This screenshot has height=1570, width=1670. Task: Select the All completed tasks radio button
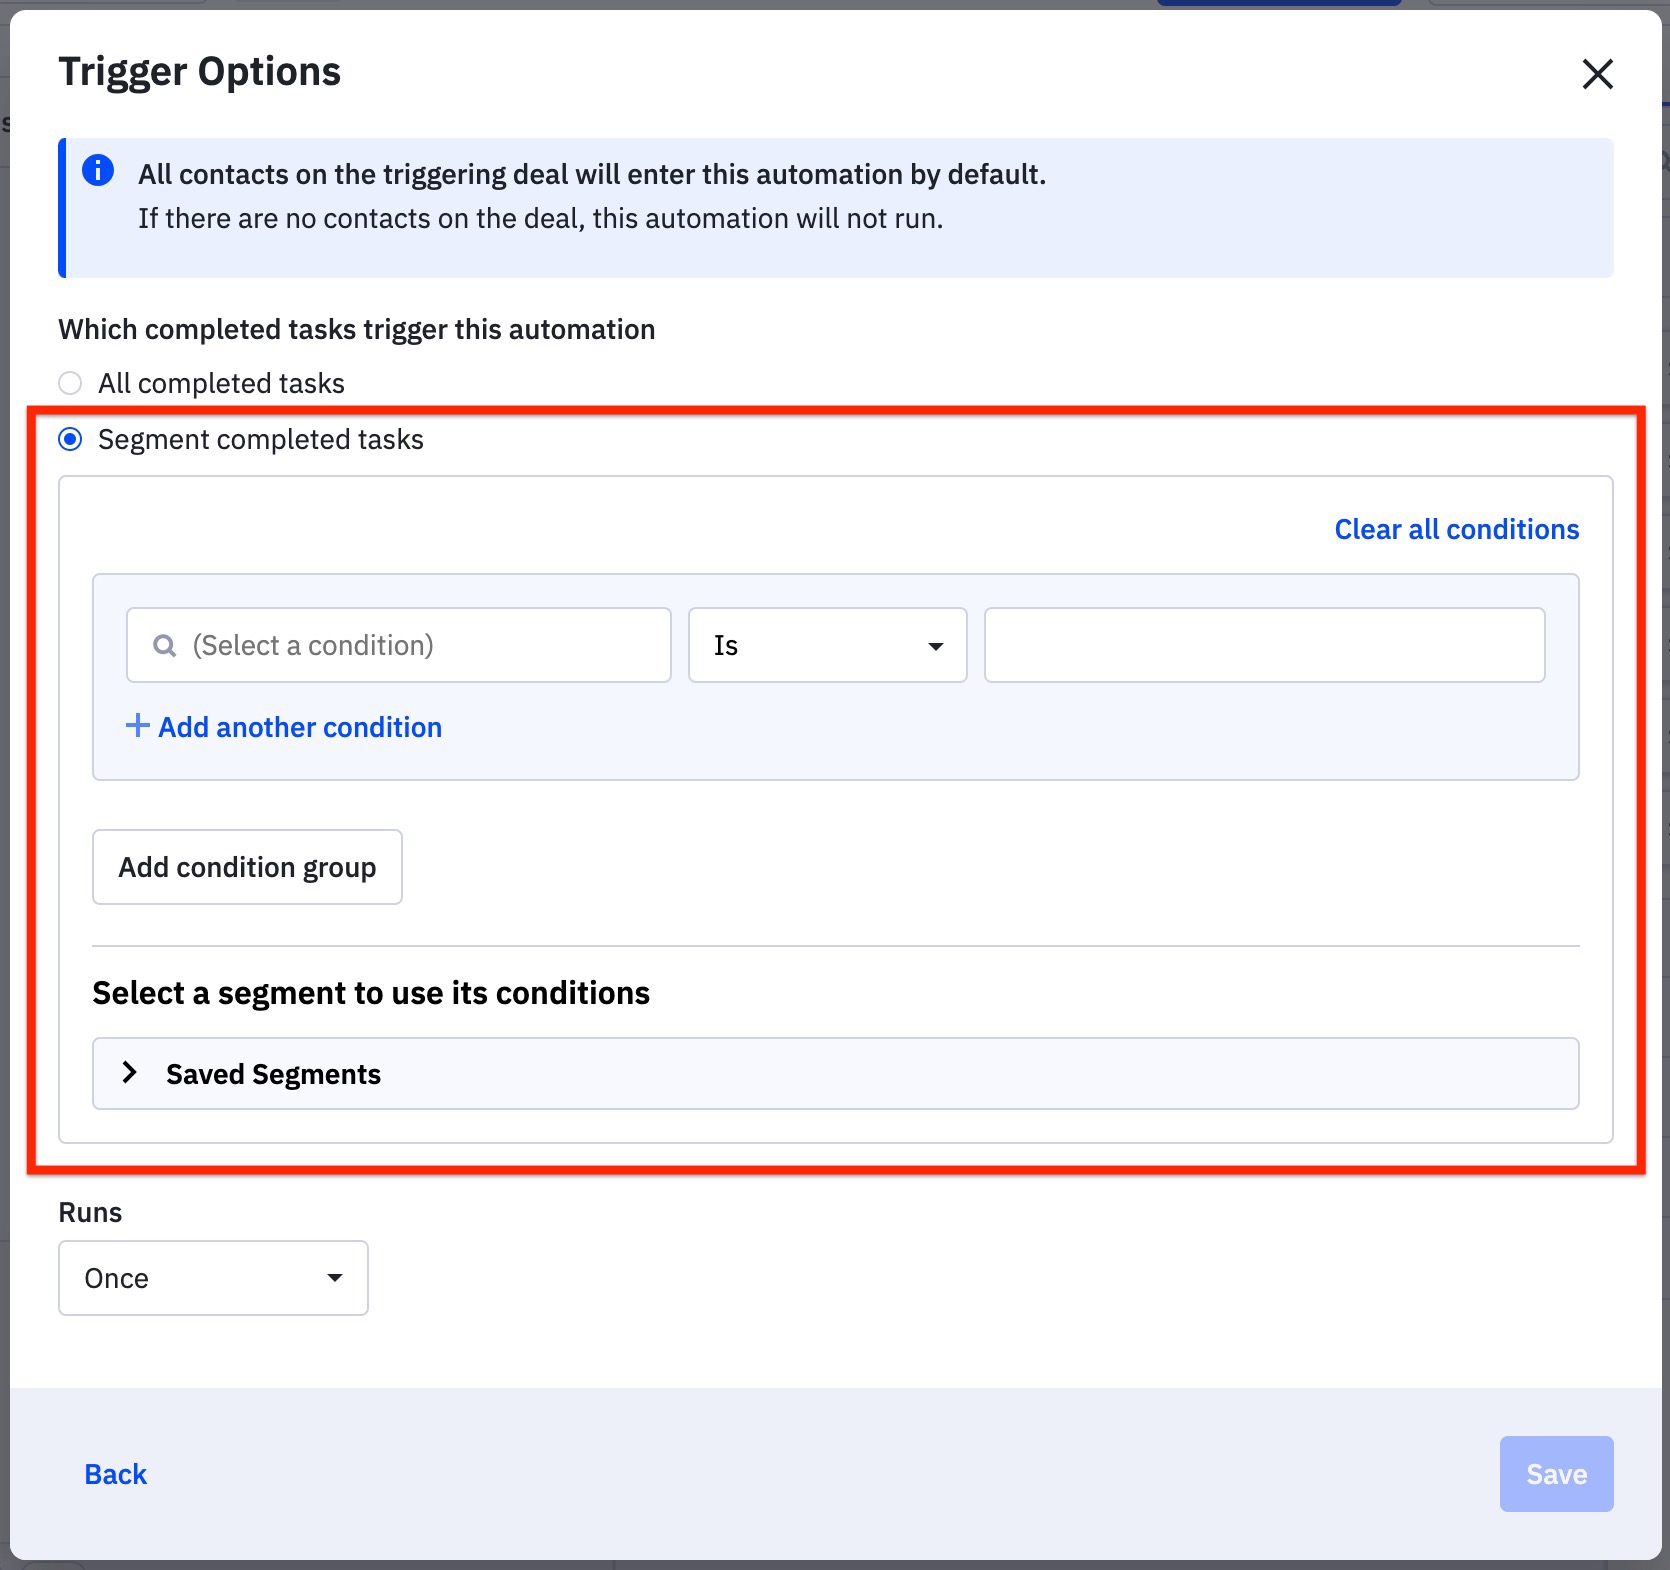[x=70, y=382]
